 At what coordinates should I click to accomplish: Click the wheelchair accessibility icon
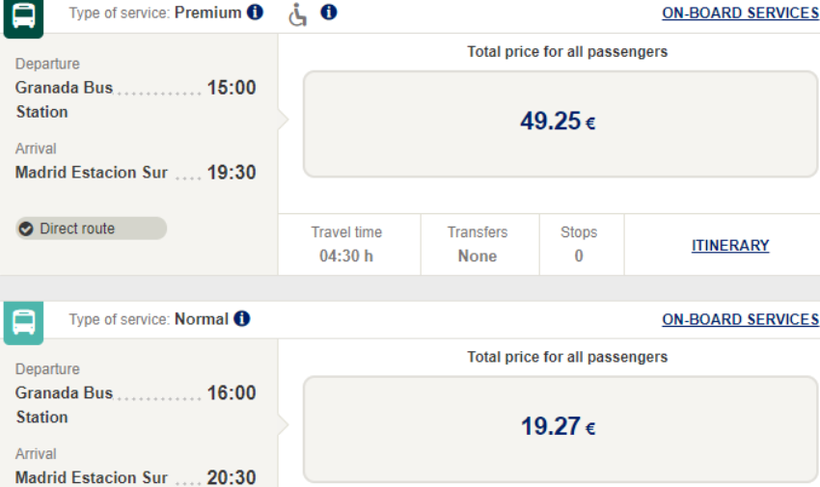[298, 14]
